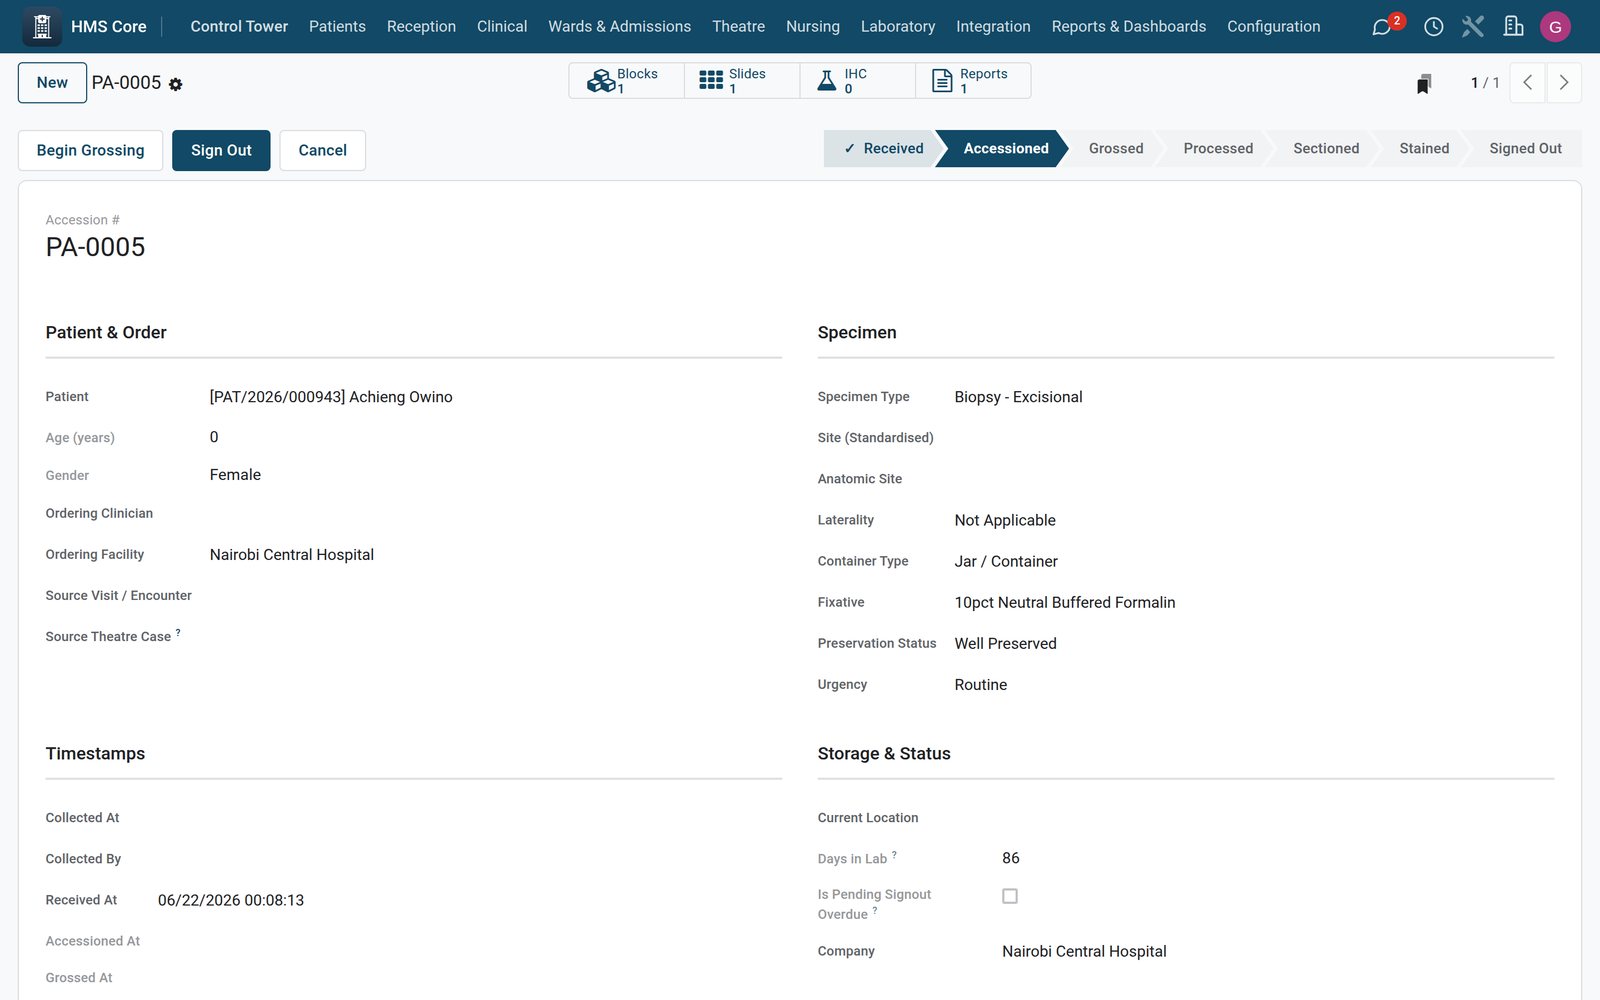Toggle Is Pending Signout Overdue checkbox
This screenshot has width=1600, height=1000.
(1010, 896)
